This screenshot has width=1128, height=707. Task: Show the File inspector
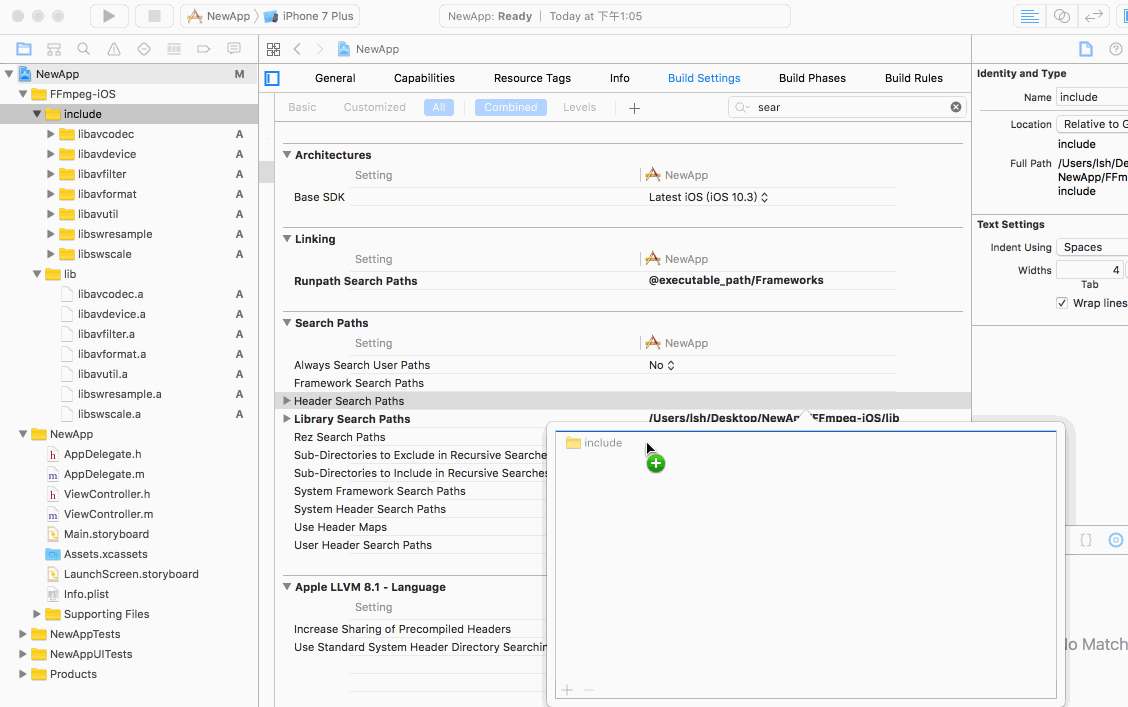point(1086,49)
